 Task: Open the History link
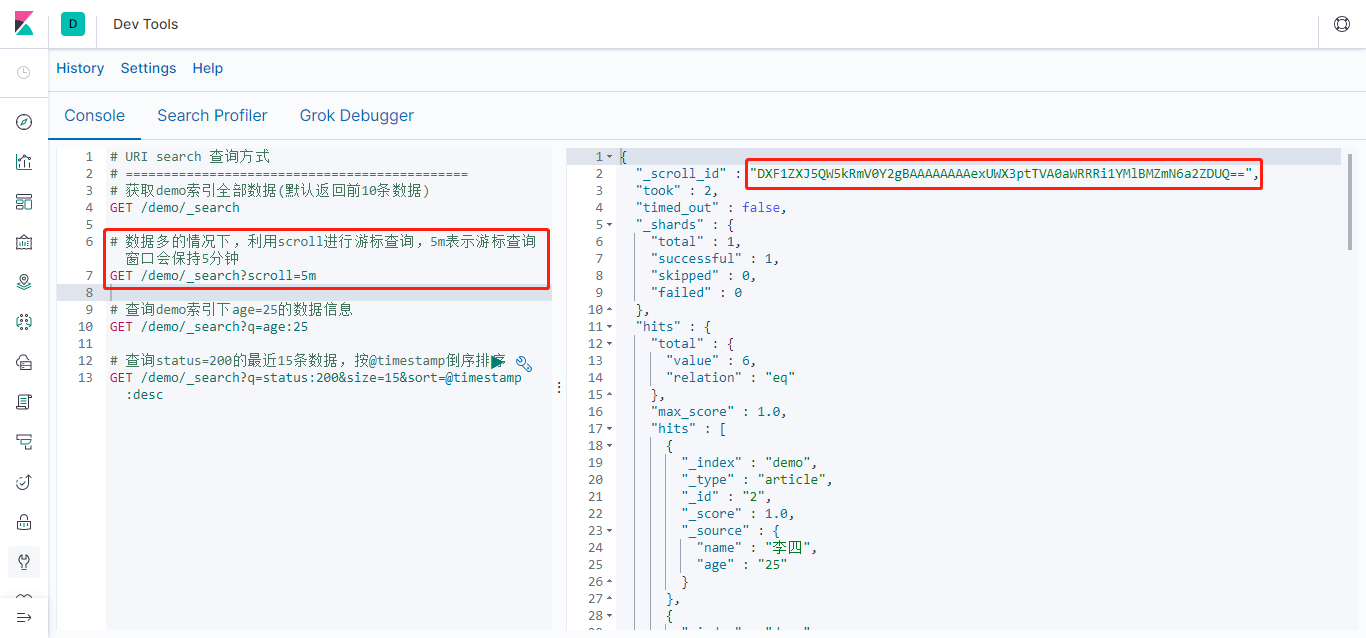80,68
